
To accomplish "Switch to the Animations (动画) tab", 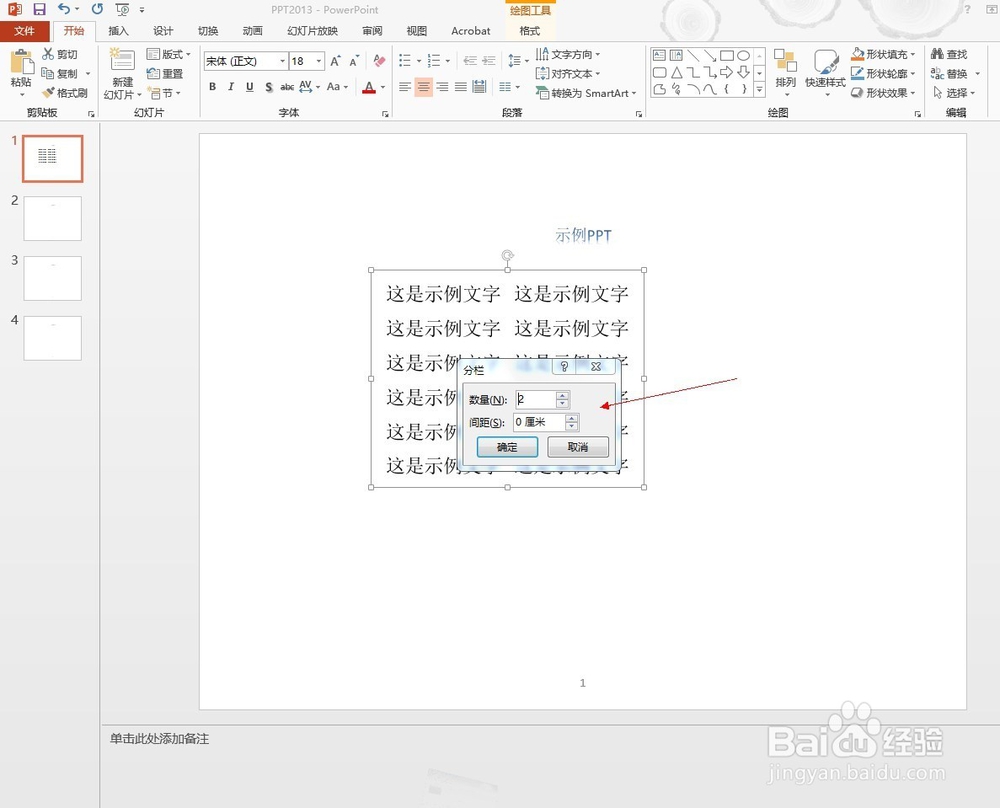I will (x=252, y=31).
